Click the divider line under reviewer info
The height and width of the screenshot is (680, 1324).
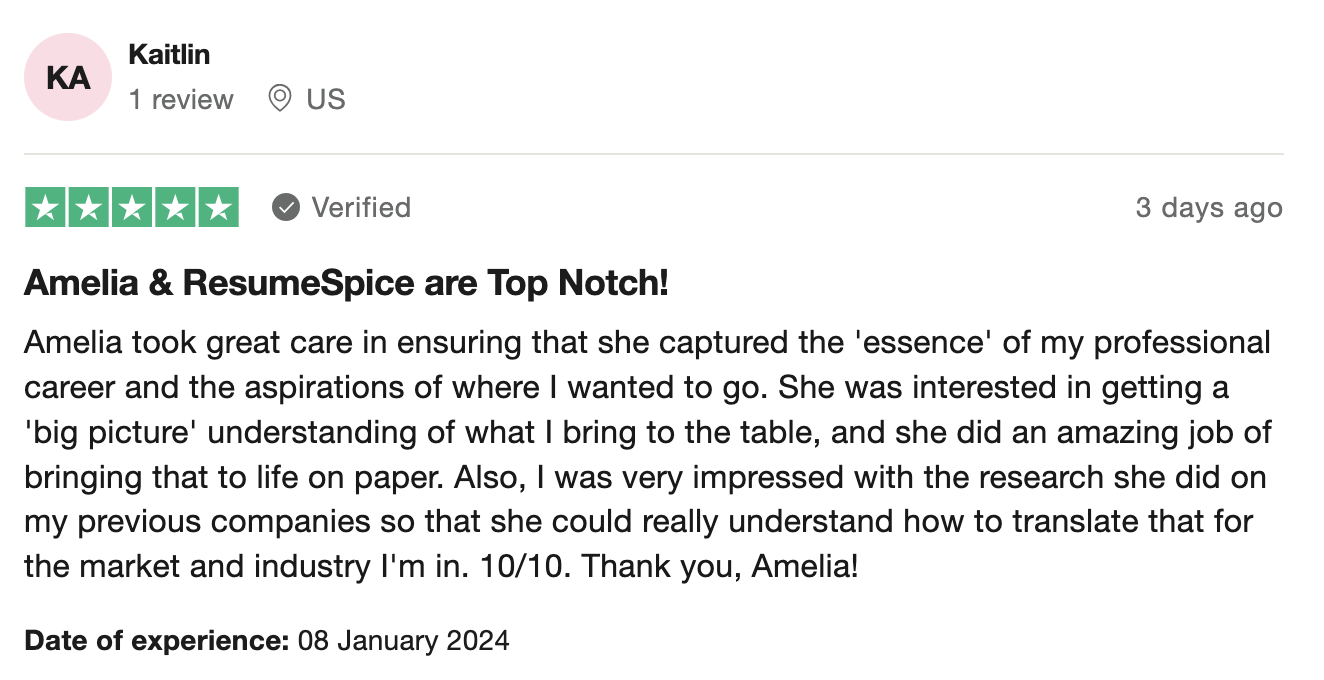654,154
